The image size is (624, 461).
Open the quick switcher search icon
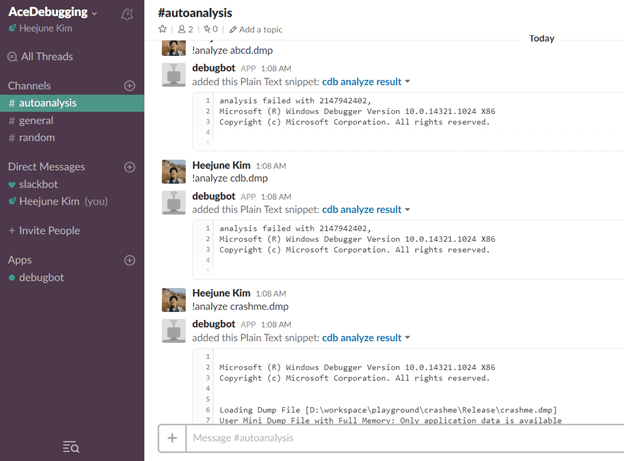click(x=71, y=446)
